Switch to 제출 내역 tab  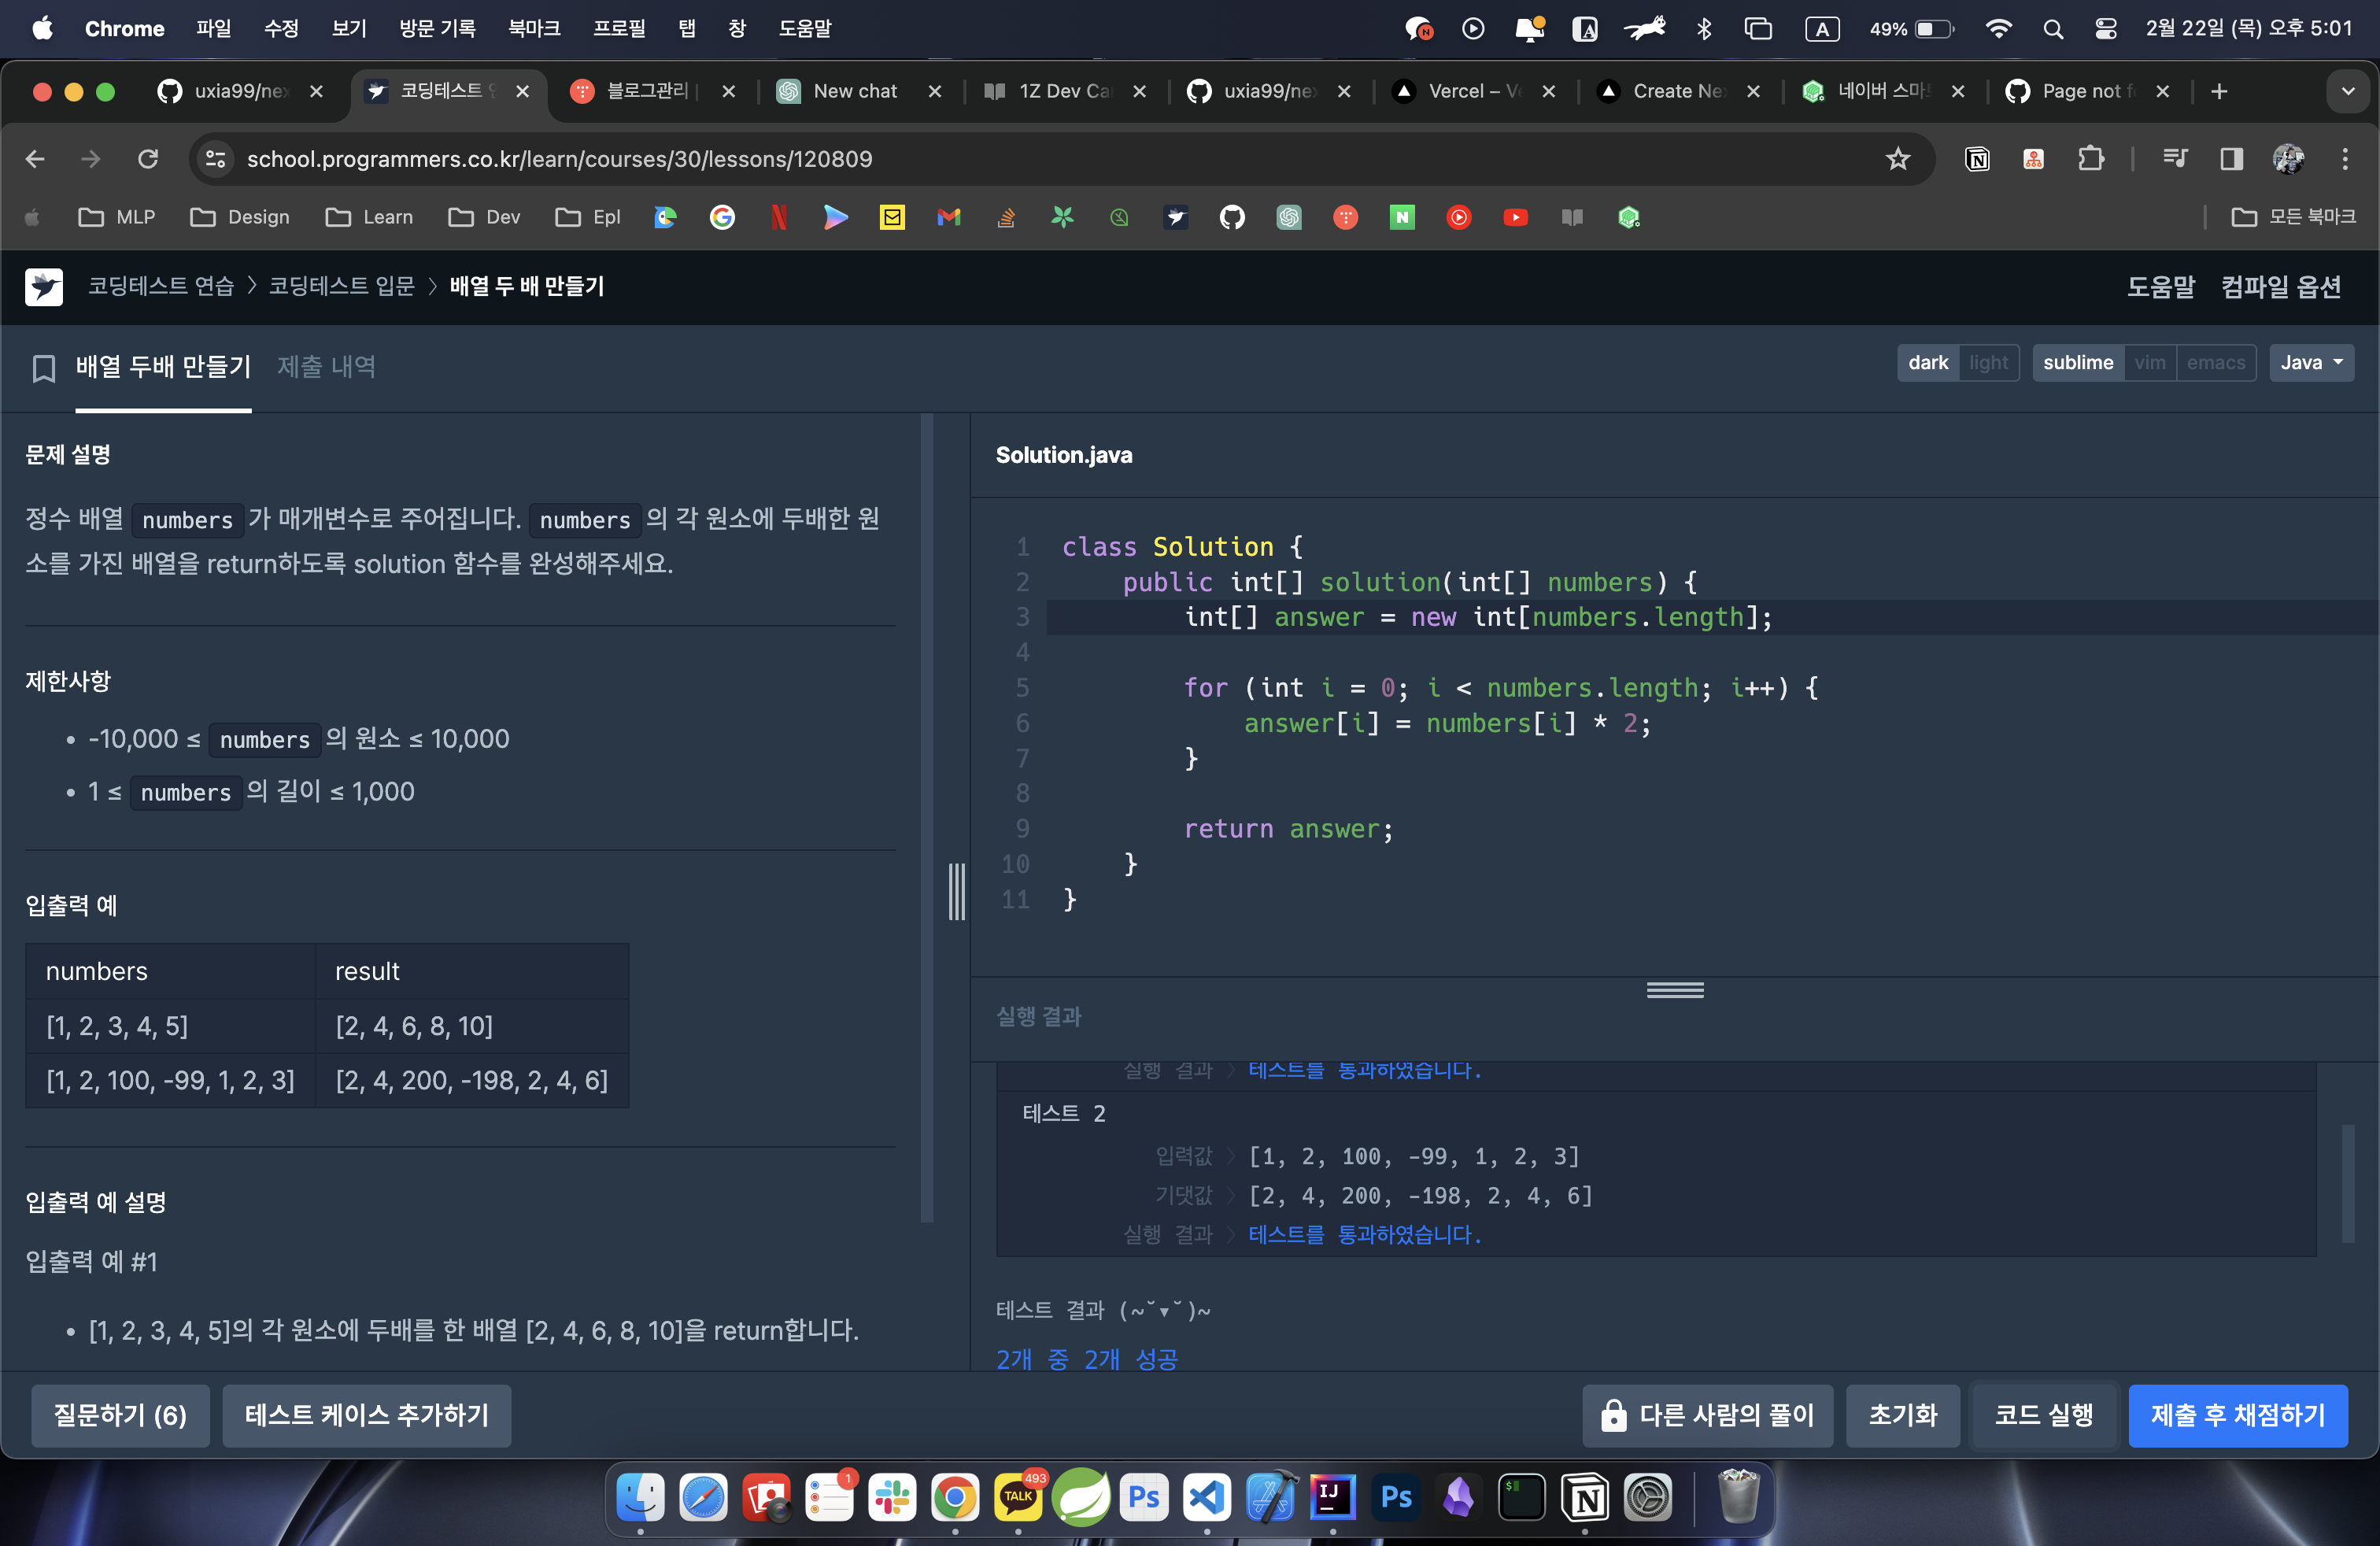click(326, 366)
